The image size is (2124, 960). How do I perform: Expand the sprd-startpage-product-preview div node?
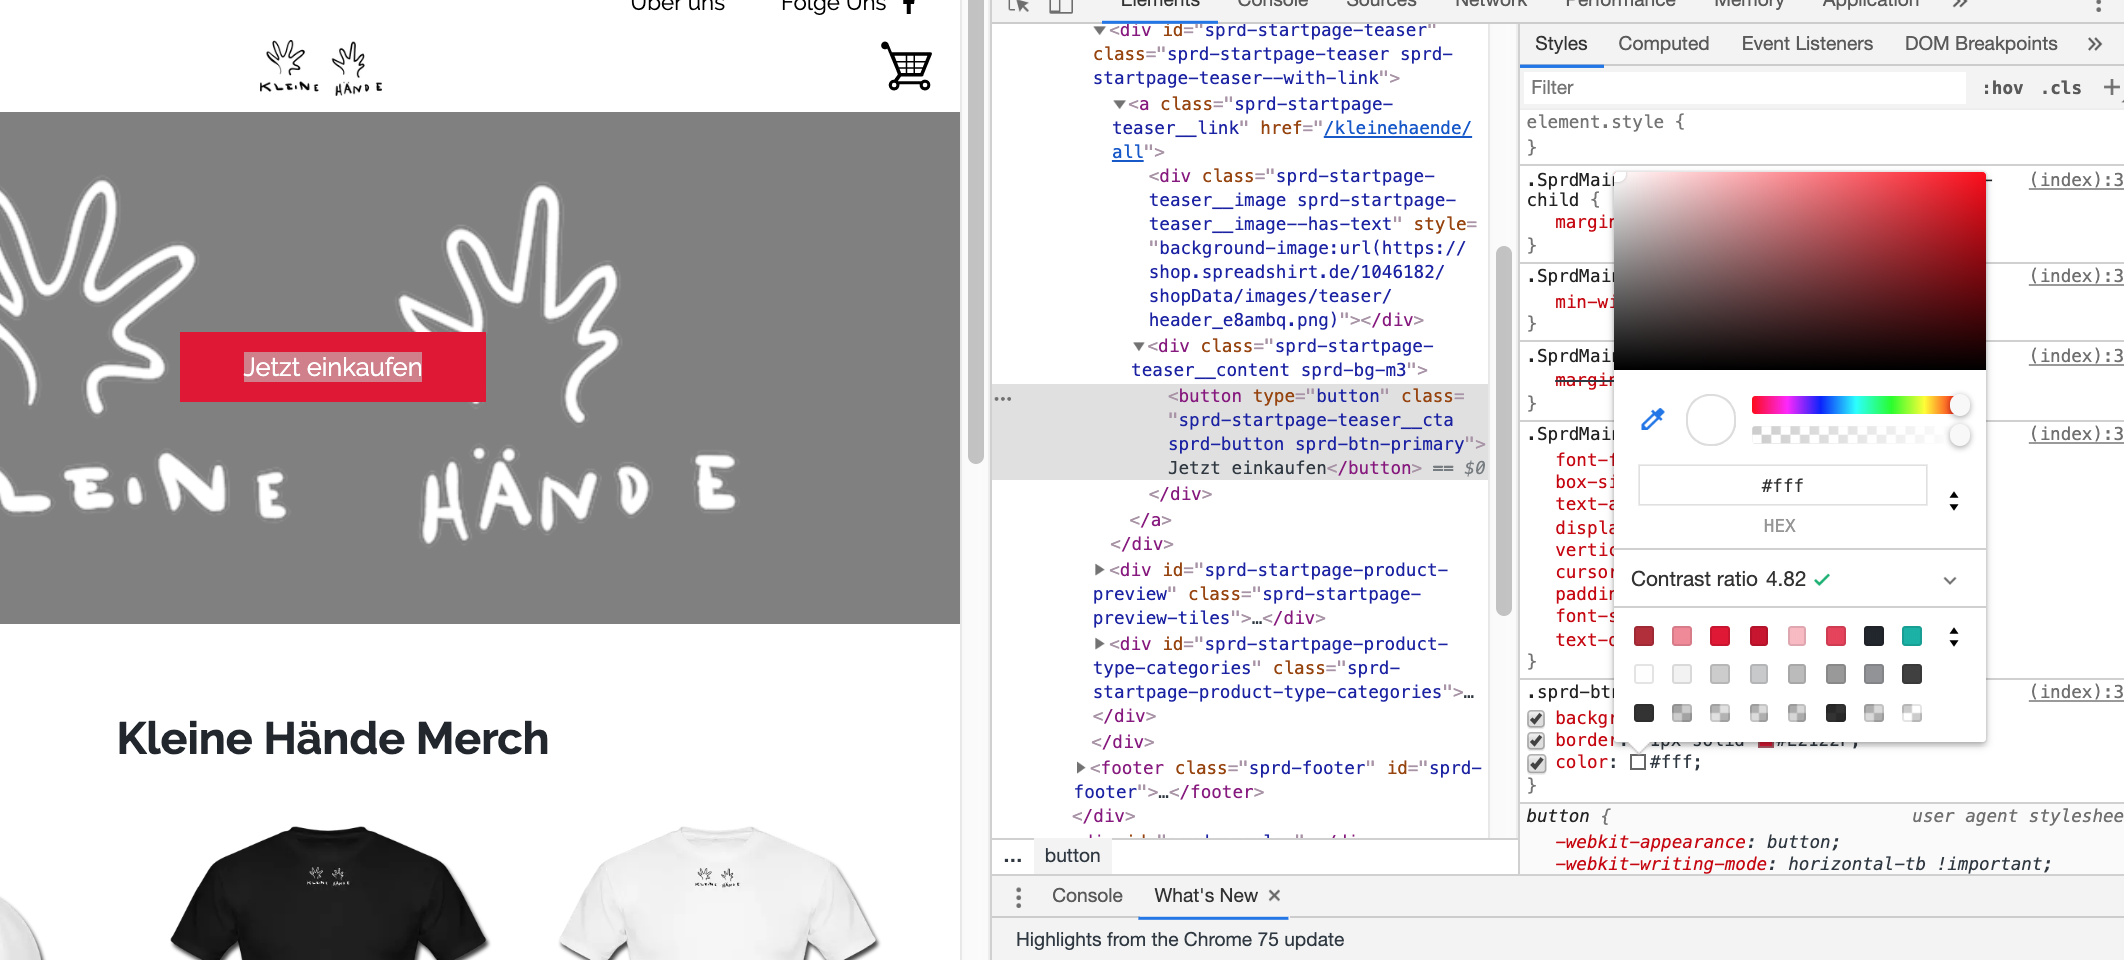[x=1100, y=570]
